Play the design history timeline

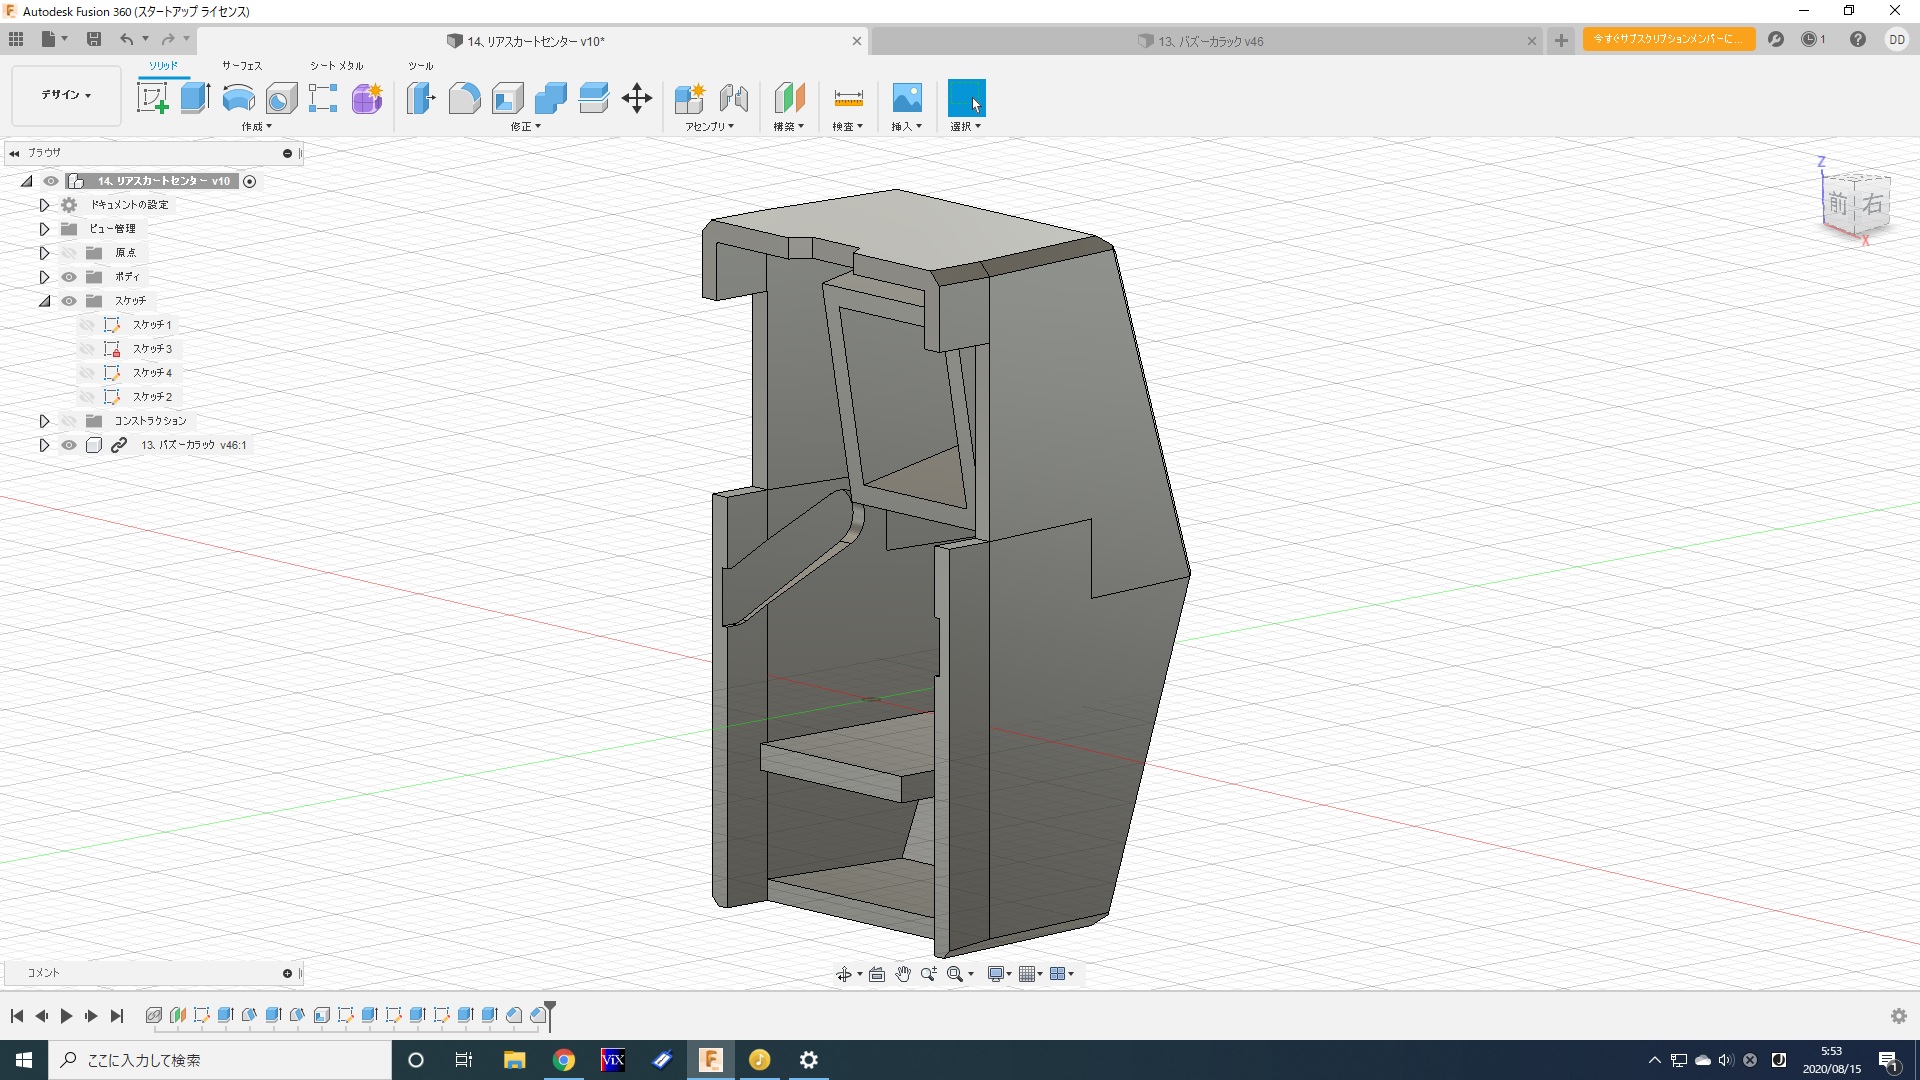coord(66,1016)
